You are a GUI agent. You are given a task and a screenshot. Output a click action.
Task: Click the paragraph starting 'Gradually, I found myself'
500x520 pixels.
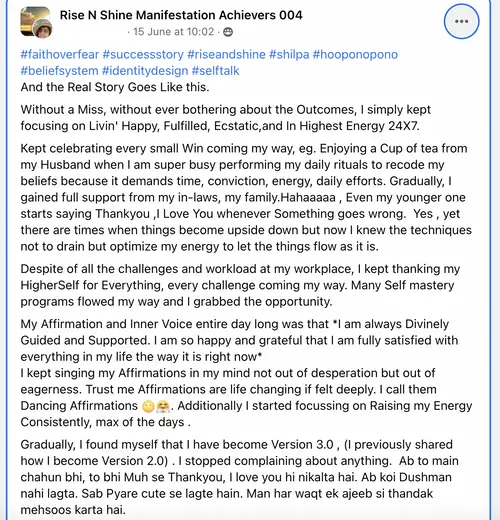239,477
